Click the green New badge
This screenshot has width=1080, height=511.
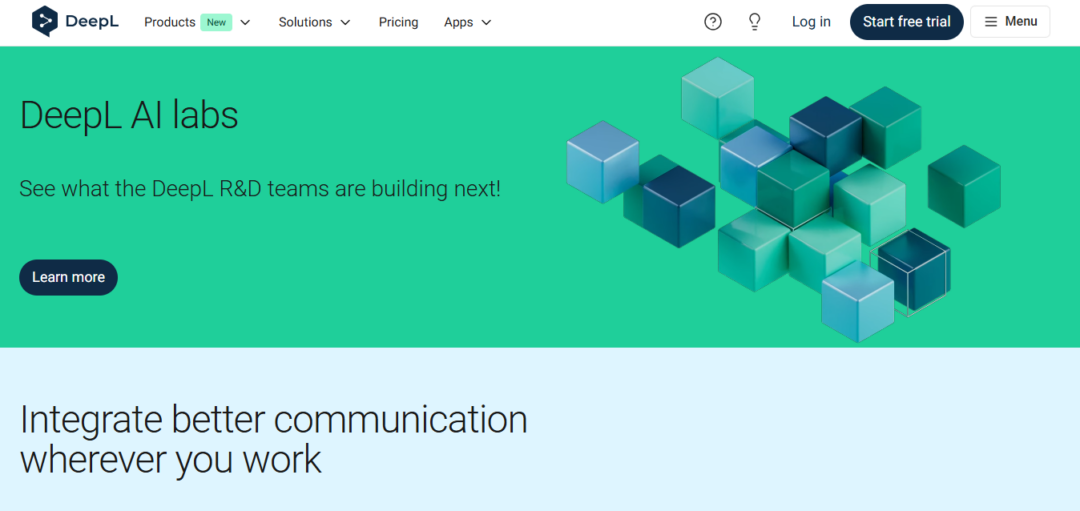point(216,22)
